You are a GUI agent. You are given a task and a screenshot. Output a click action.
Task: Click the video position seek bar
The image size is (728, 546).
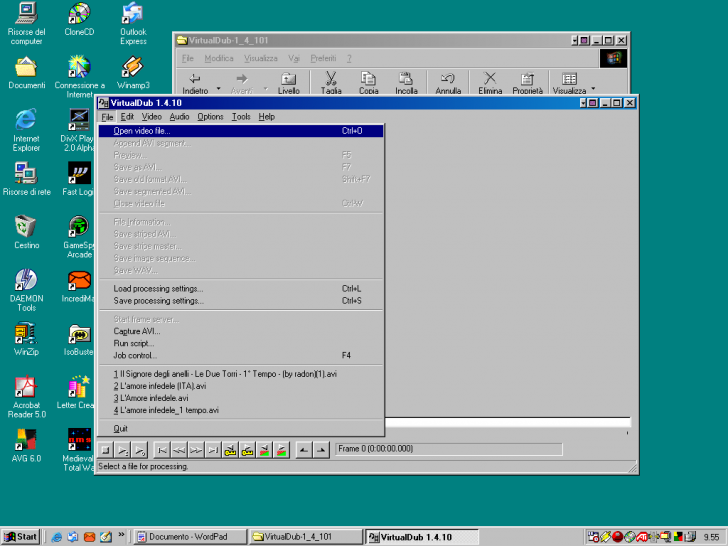pos(507,422)
